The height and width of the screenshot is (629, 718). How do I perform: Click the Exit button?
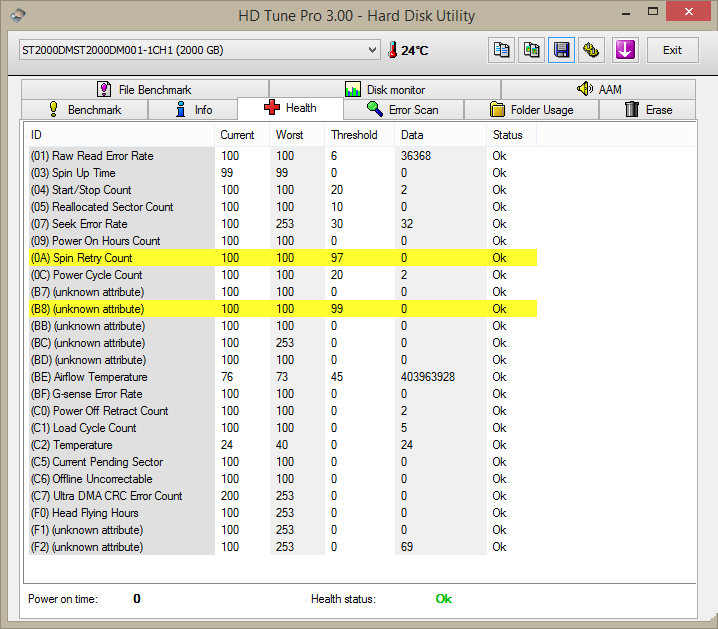tap(672, 50)
